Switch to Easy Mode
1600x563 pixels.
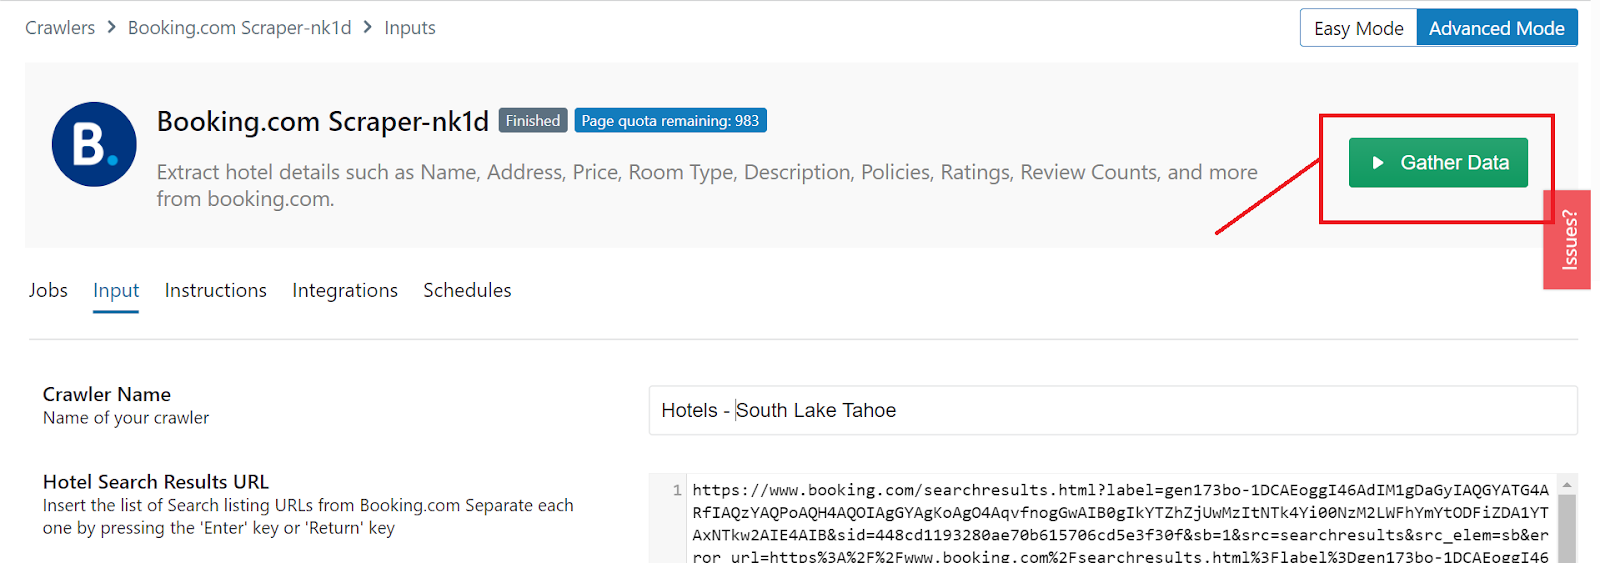(x=1358, y=28)
